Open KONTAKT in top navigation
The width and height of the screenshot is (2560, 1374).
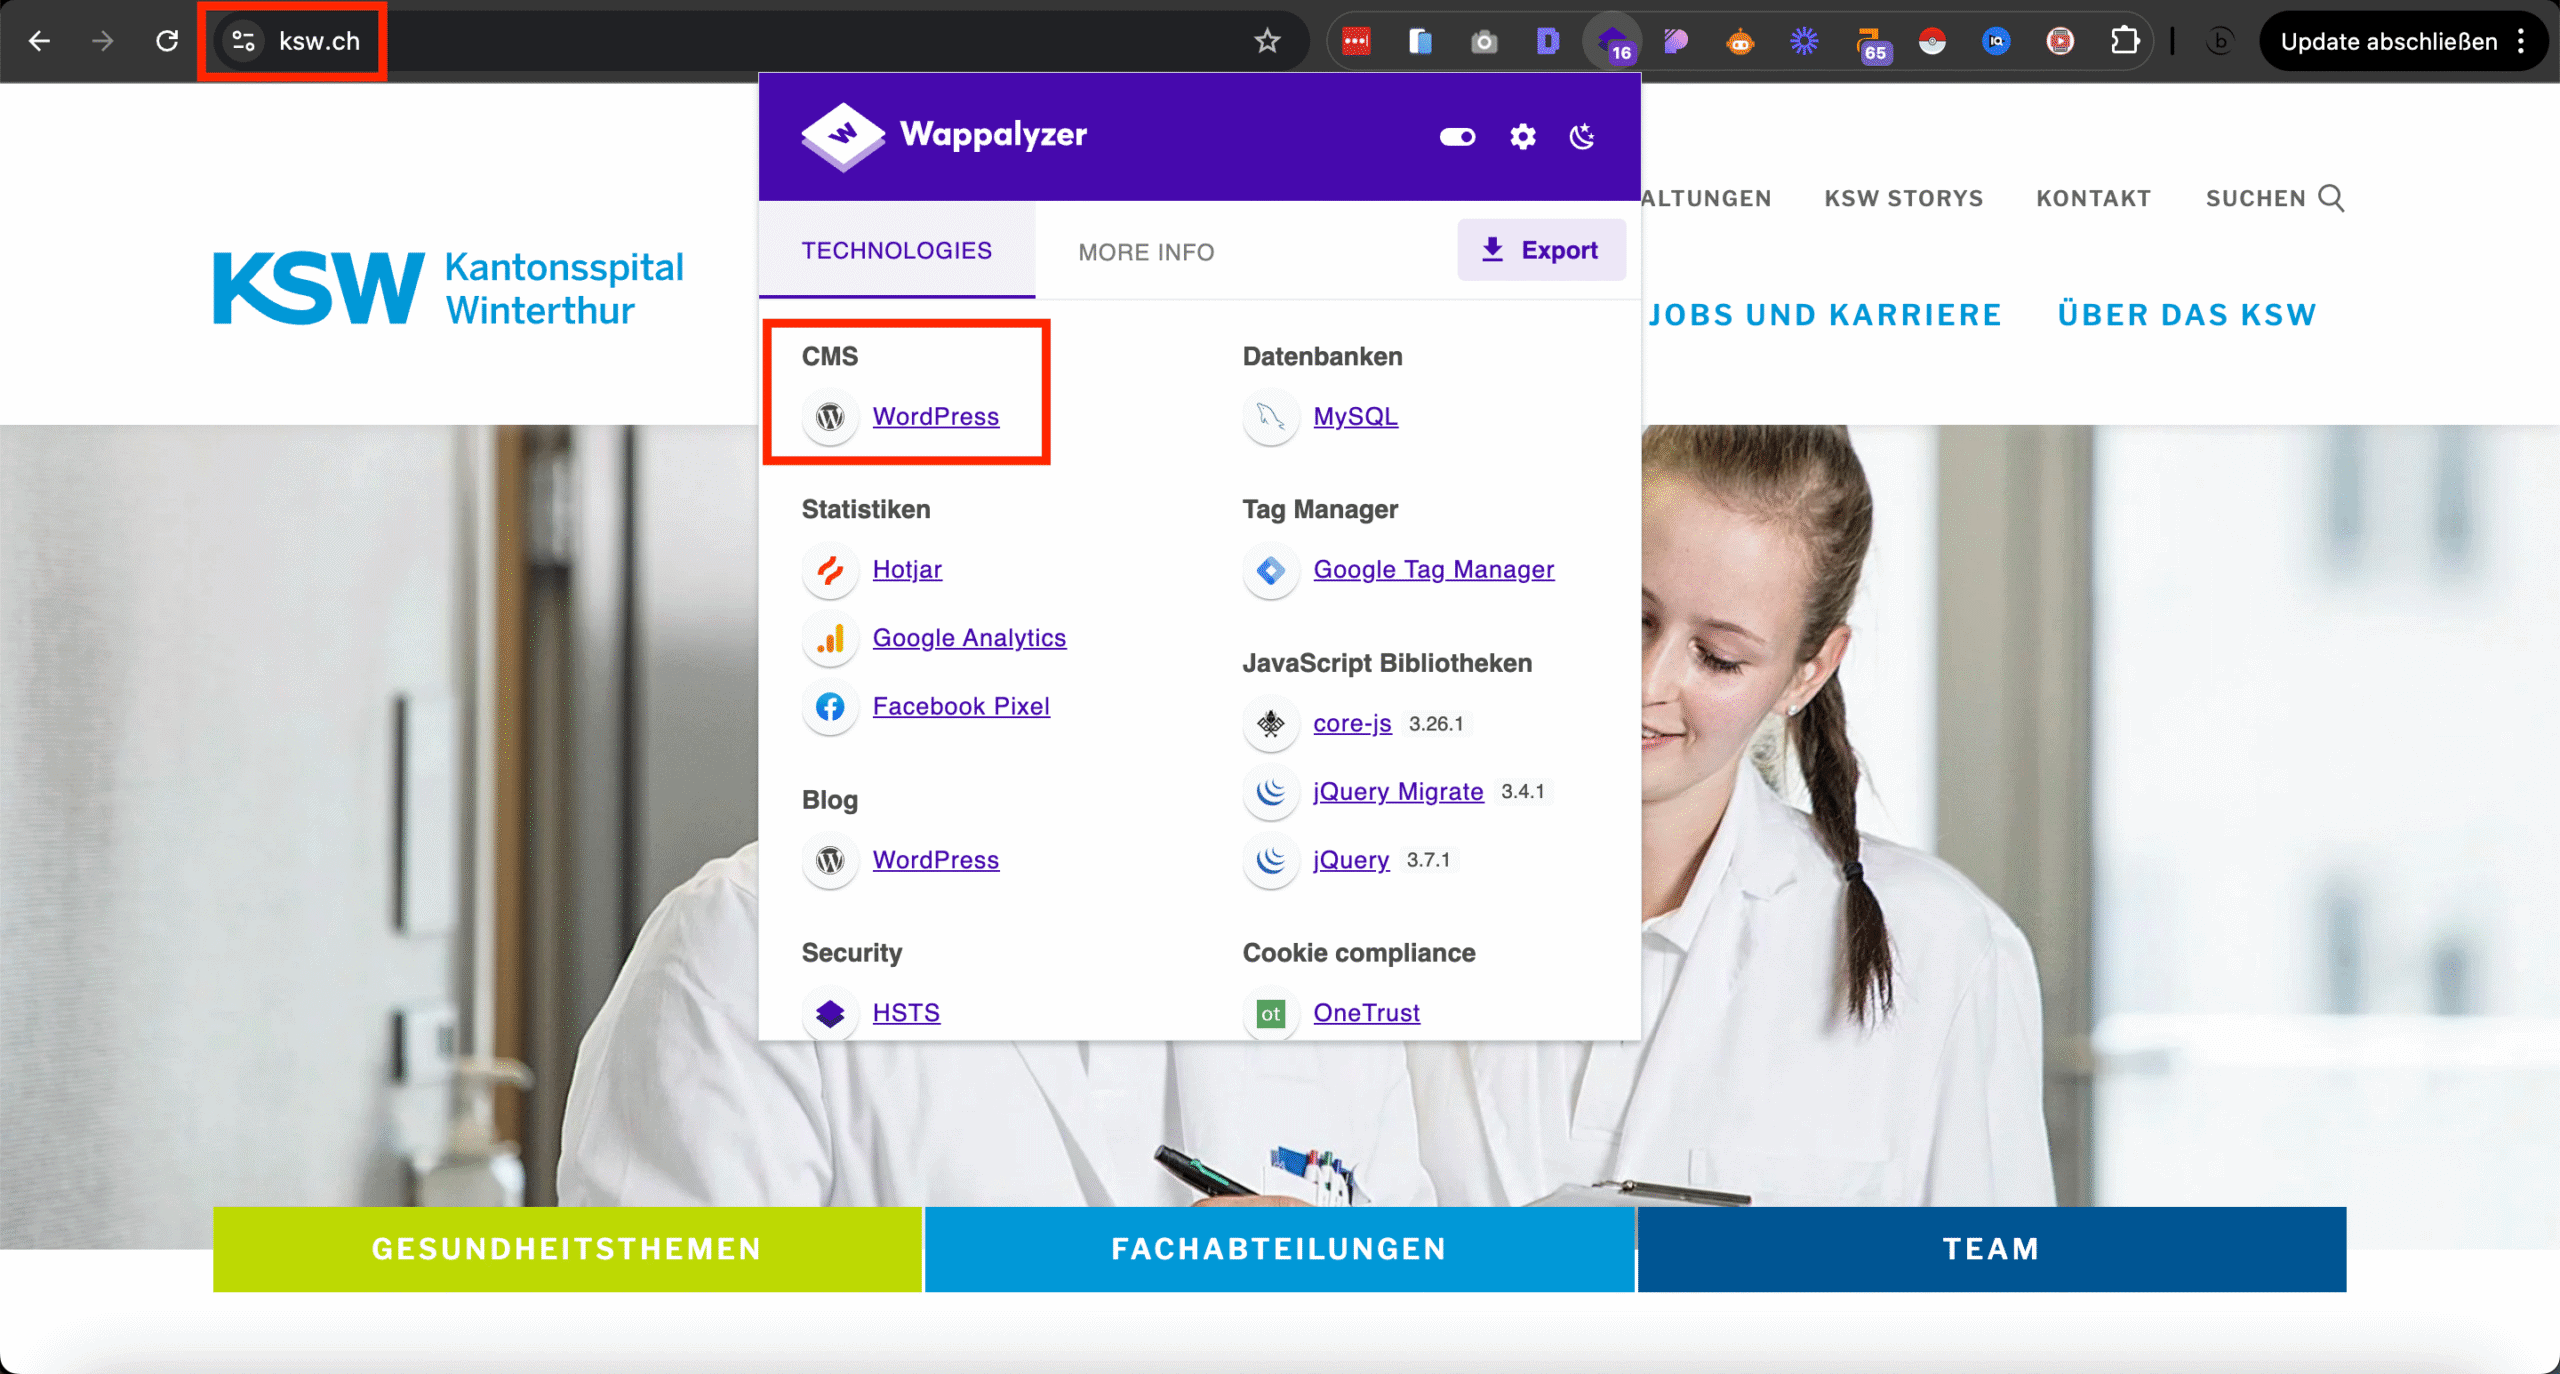[x=2094, y=198]
